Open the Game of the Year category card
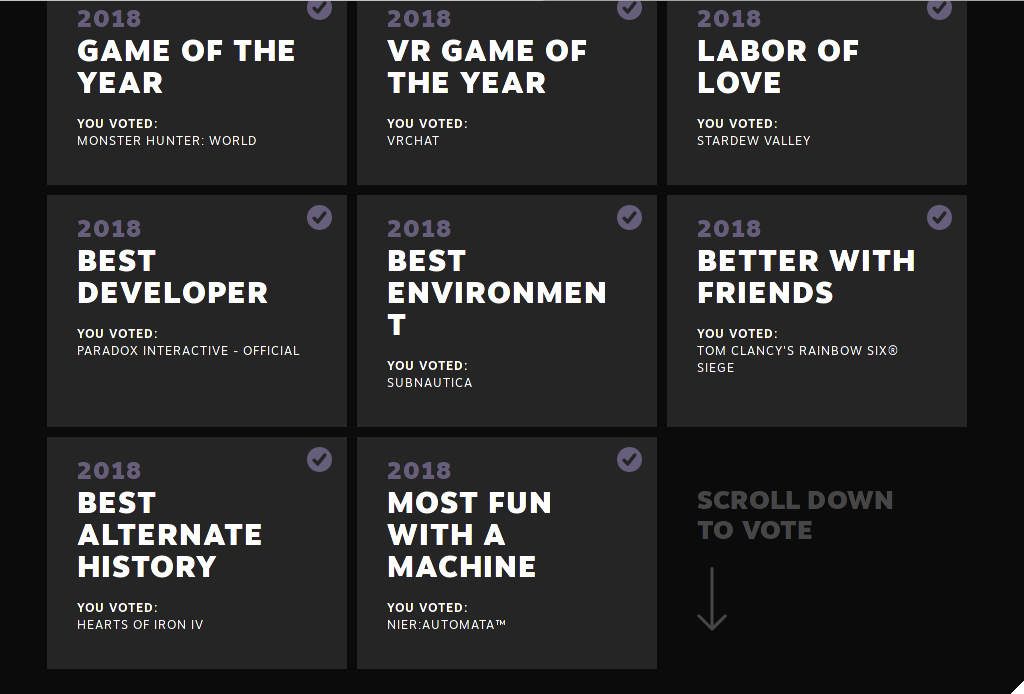The width and height of the screenshot is (1024, 694). [x=197, y=92]
